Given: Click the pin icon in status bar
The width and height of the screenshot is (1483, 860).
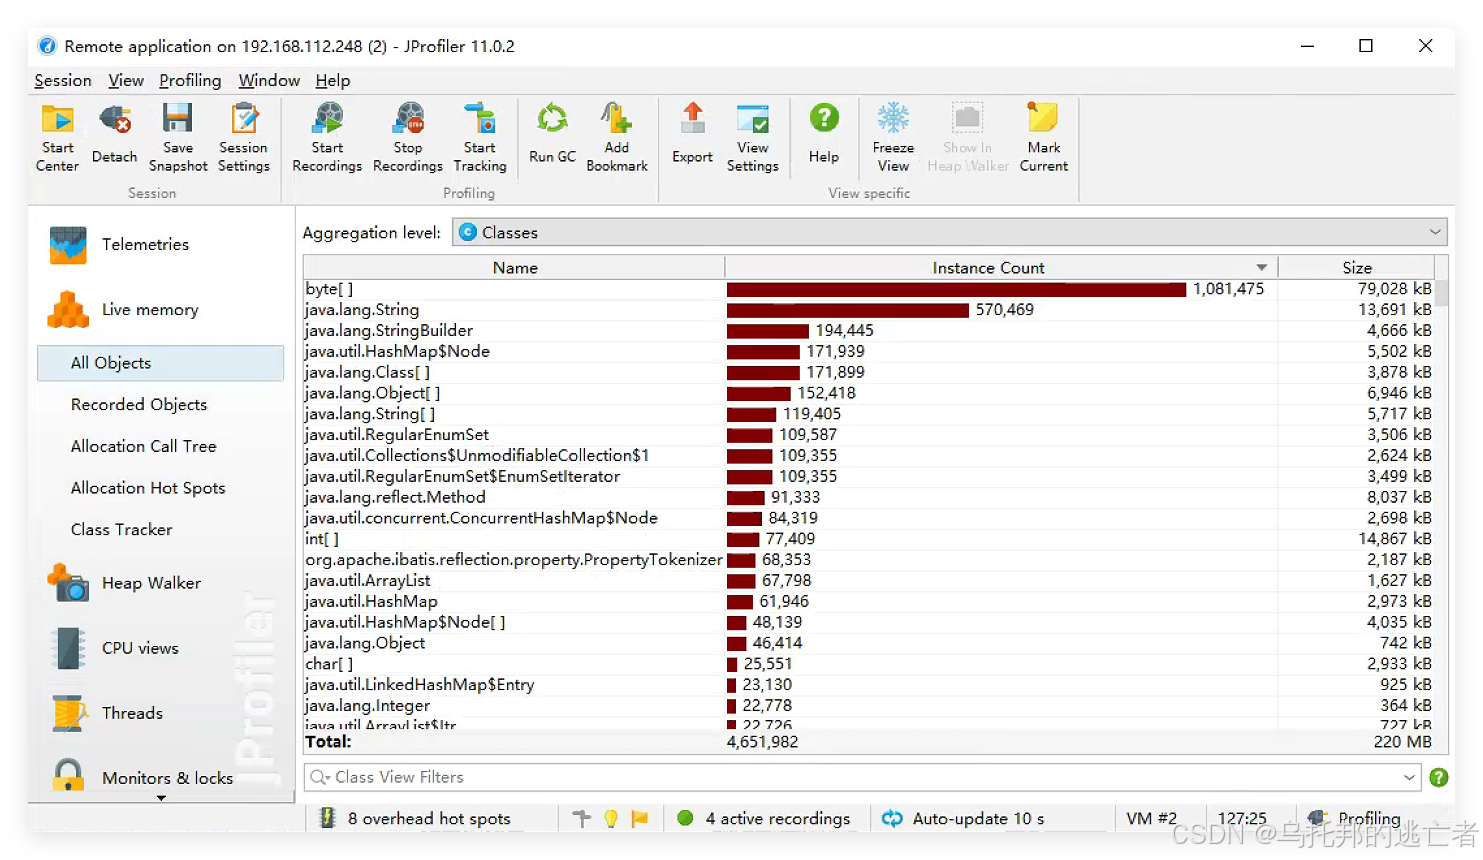Looking at the screenshot, I should coord(582,818).
